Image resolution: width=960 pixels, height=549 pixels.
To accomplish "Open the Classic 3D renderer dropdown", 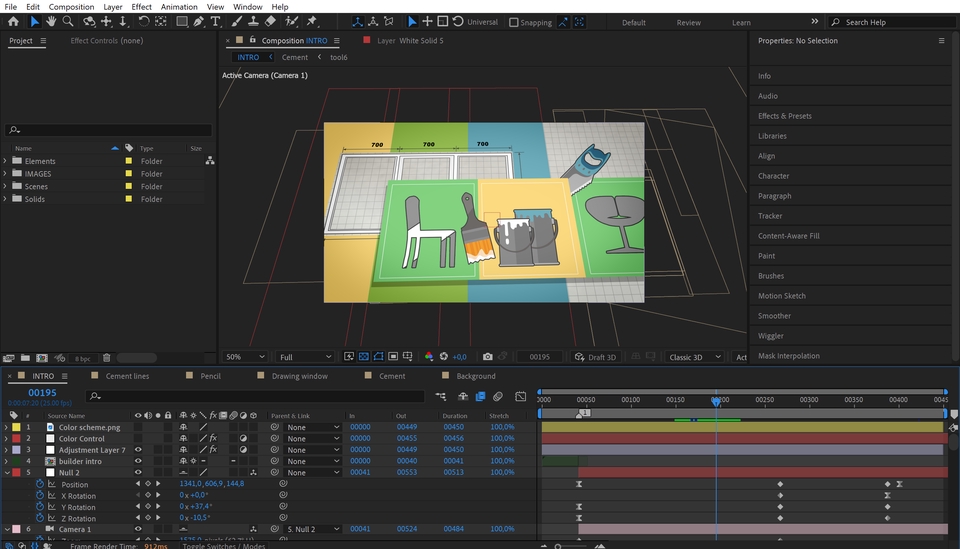I will pyautogui.click(x=693, y=357).
